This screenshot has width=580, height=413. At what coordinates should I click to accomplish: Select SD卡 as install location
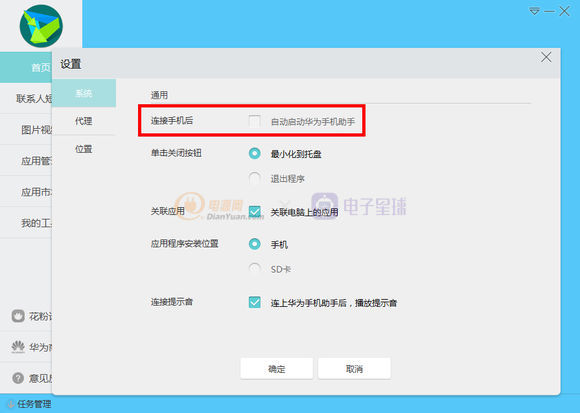point(254,269)
